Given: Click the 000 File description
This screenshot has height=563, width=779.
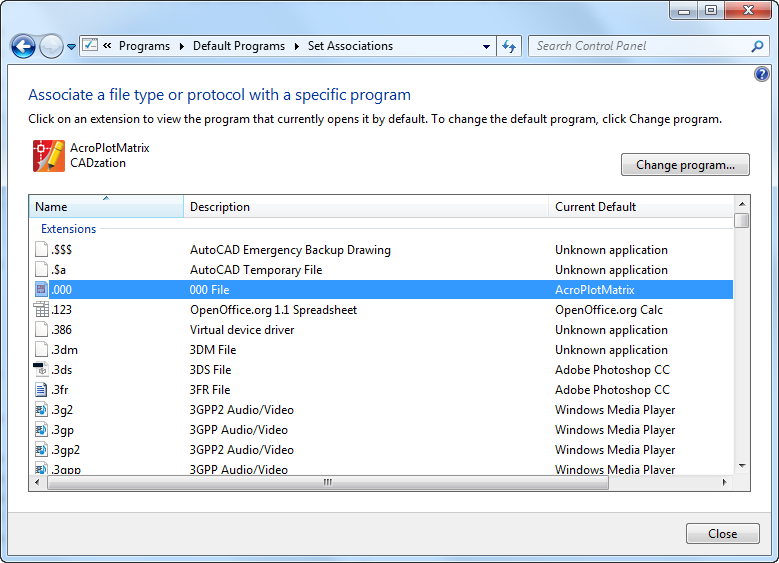Looking at the screenshot, I should click(x=209, y=290).
